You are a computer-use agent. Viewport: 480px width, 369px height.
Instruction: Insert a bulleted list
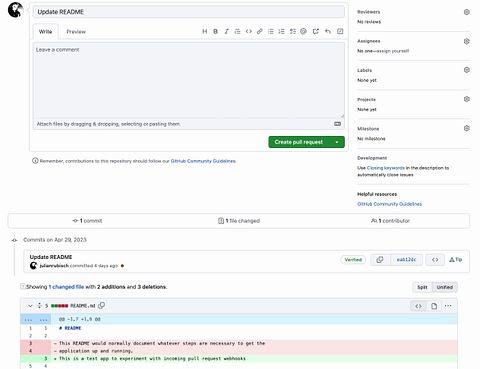click(271, 31)
